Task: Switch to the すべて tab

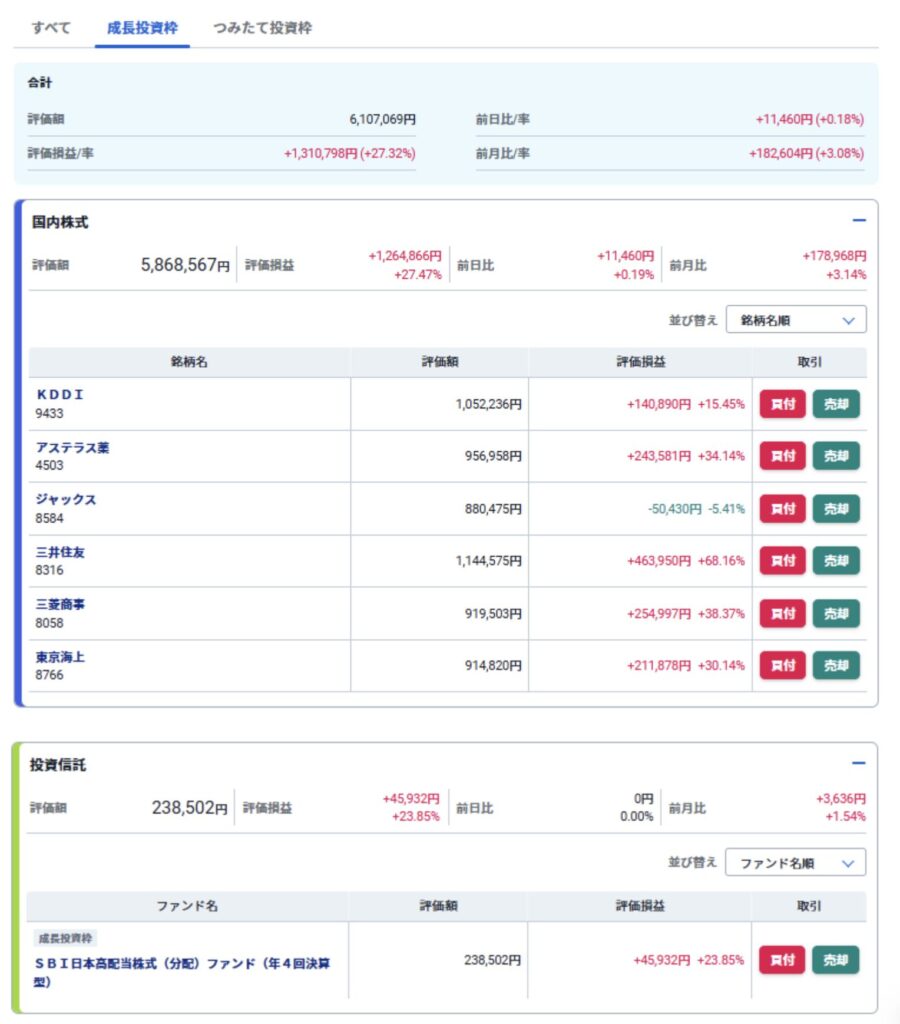Action: click(x=51, y=28)
